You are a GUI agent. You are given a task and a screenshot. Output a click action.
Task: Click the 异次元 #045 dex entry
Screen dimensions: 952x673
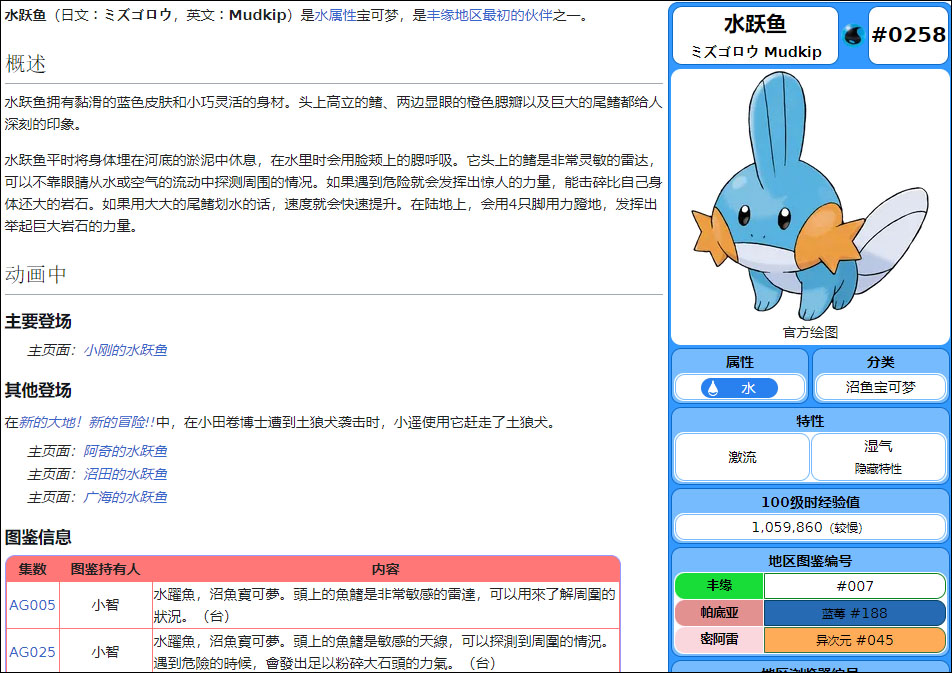click(x=855, y=640)
